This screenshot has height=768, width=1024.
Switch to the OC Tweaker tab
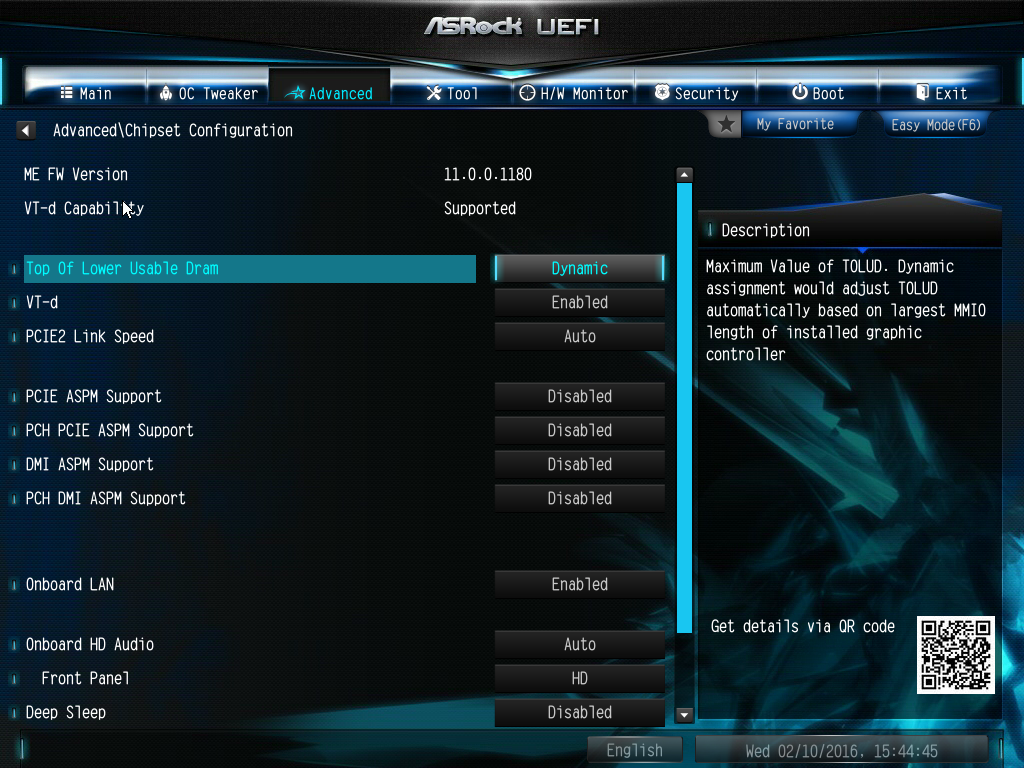(x=208, y=93)
